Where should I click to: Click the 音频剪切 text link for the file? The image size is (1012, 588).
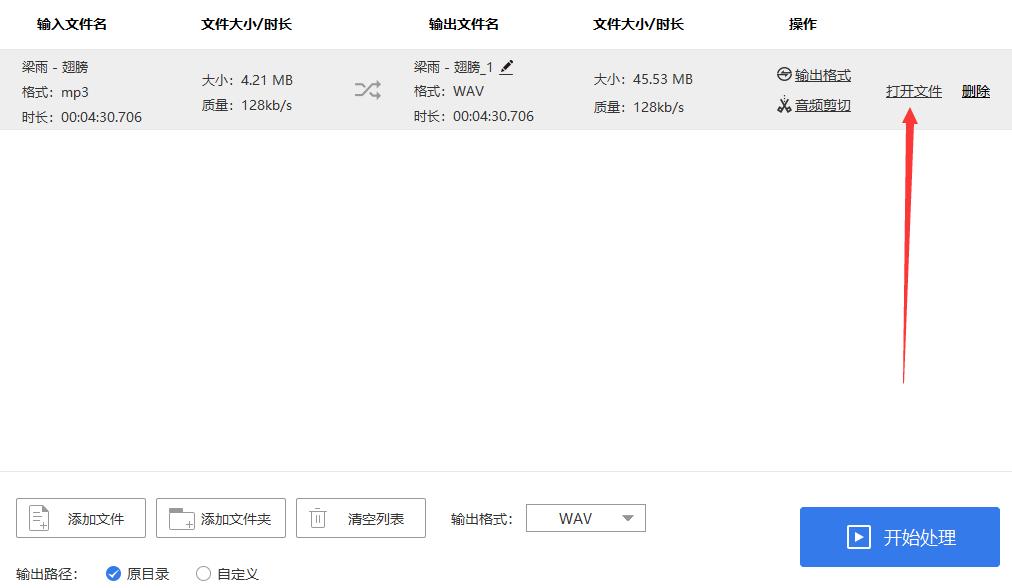[822, 105]
